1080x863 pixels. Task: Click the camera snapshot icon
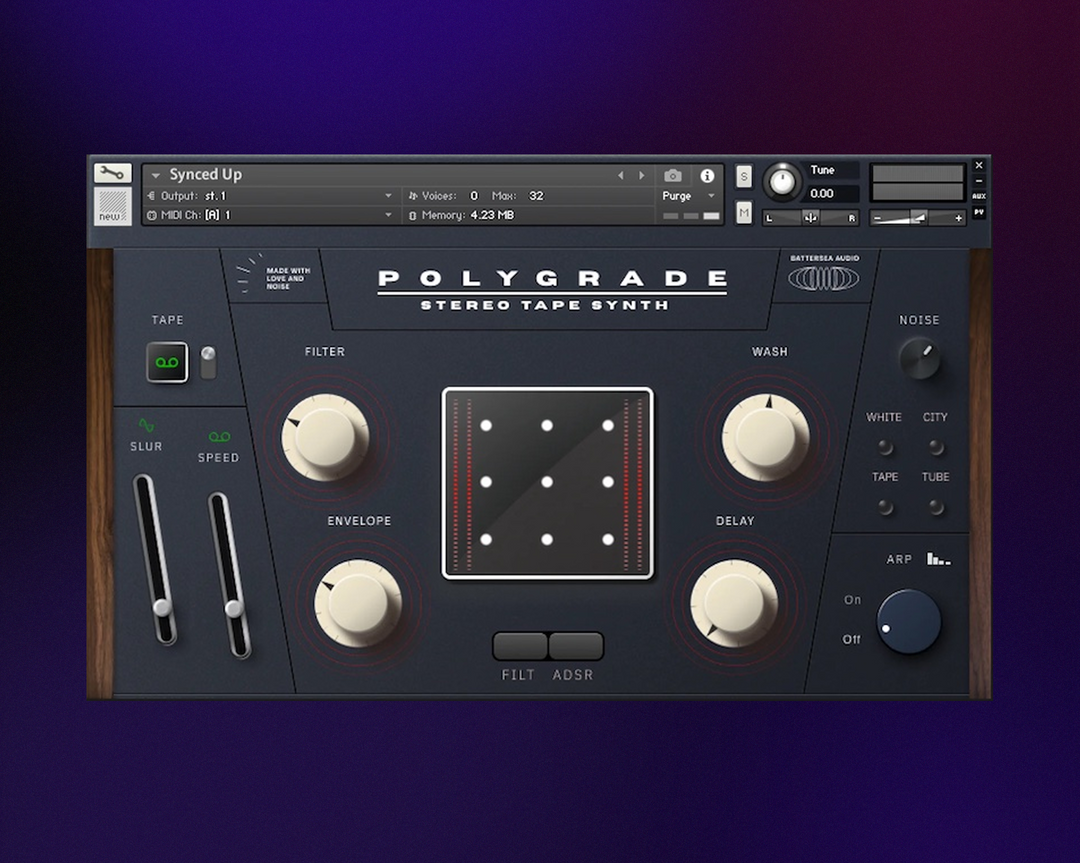point(672,175)
